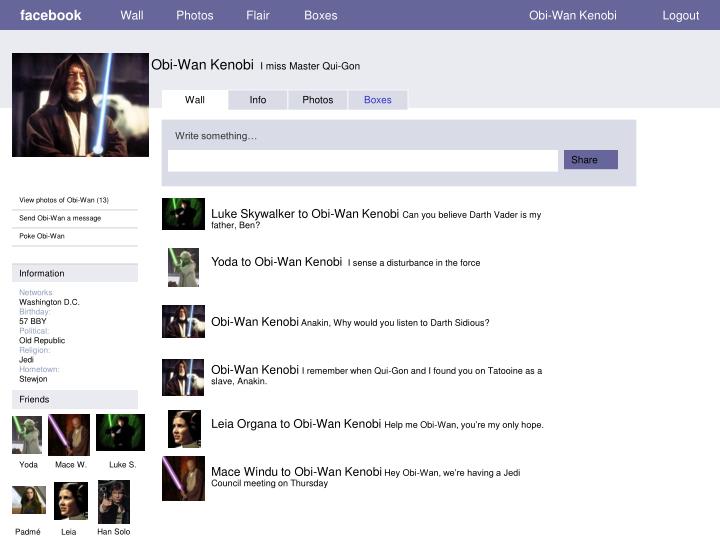720x540 pixels.
Task: Click Obi-Wan Kenobi name on Darth Sidious post
Action: 255,321
